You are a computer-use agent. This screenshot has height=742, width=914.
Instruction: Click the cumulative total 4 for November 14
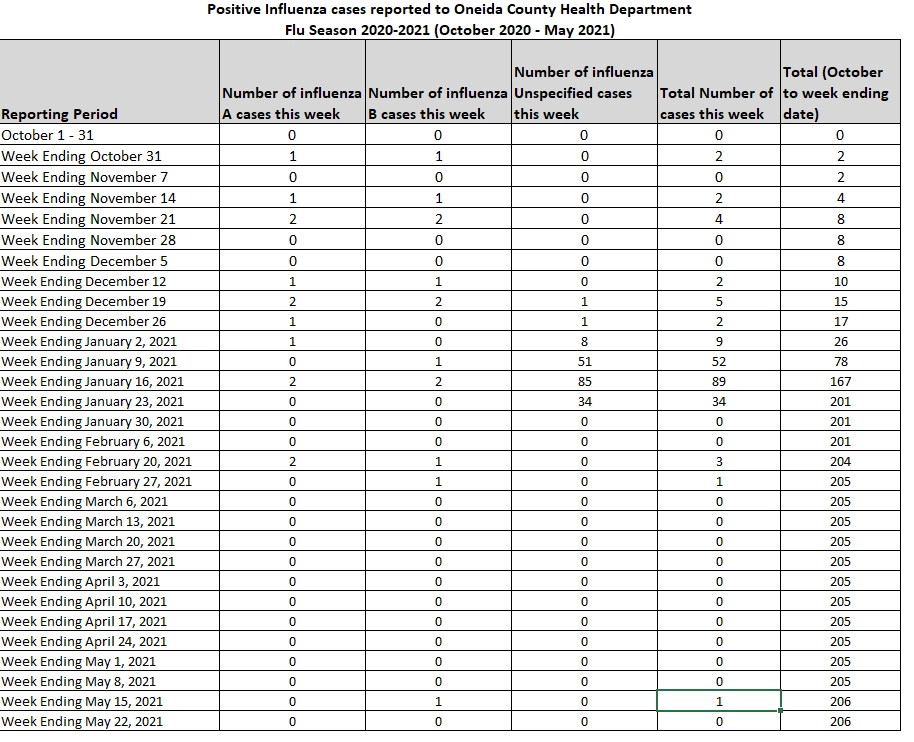tap(841, 198)
